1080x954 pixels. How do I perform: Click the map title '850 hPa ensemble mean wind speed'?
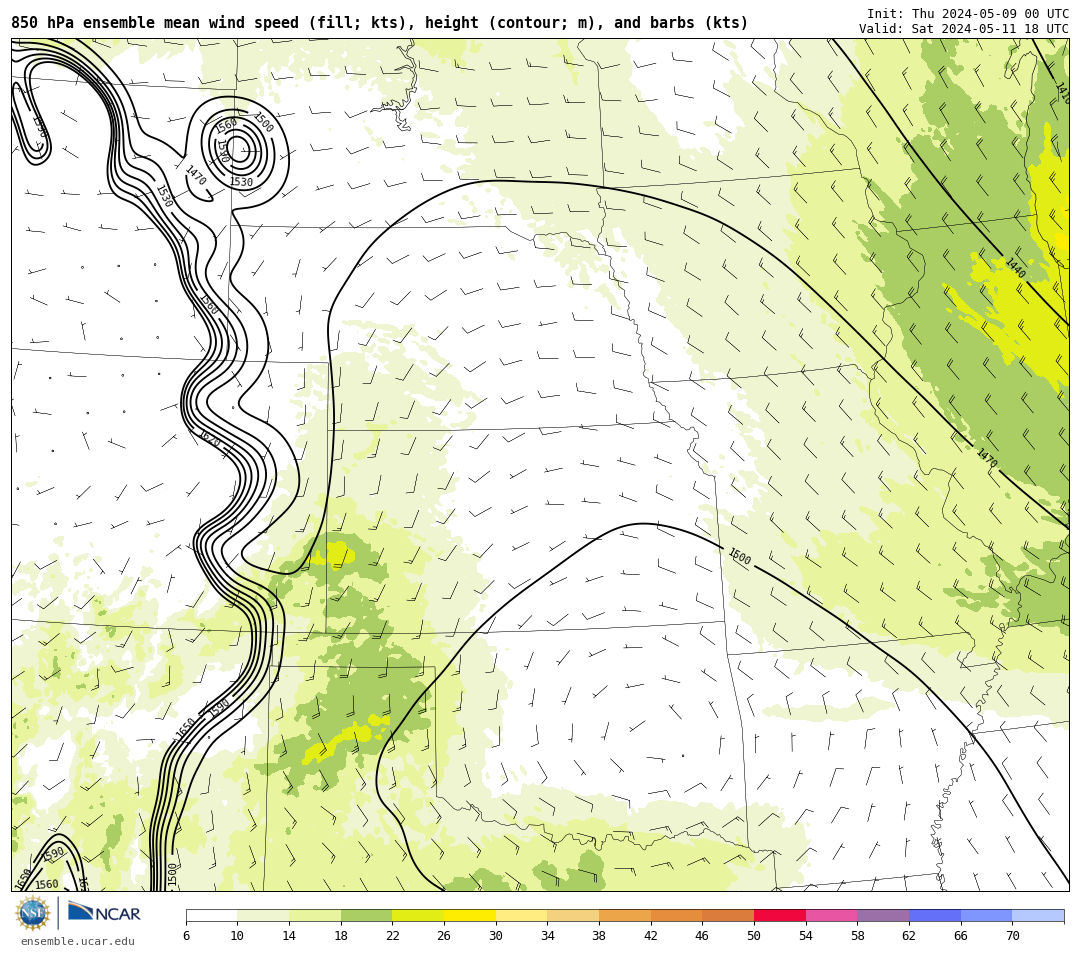155,23
